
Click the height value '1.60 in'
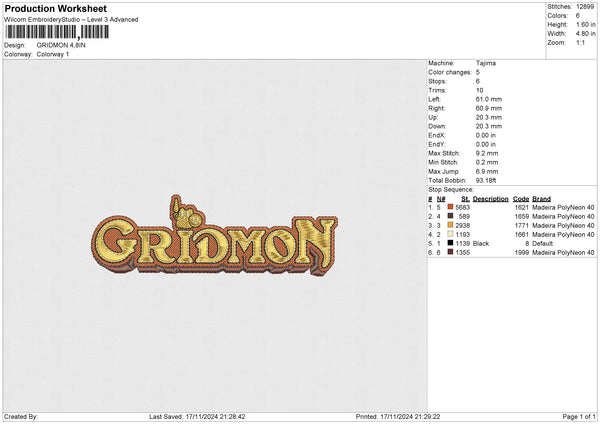[585, 24]
